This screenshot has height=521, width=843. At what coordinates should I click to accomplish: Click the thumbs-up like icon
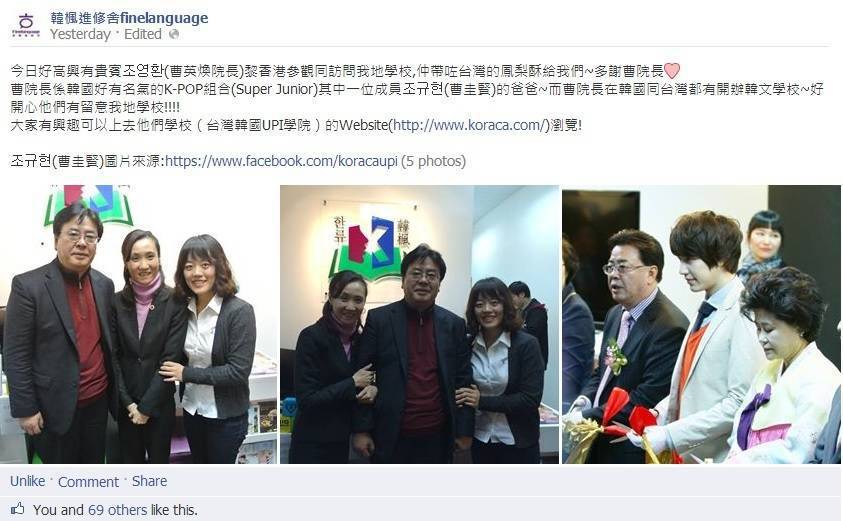pos(18,509)
